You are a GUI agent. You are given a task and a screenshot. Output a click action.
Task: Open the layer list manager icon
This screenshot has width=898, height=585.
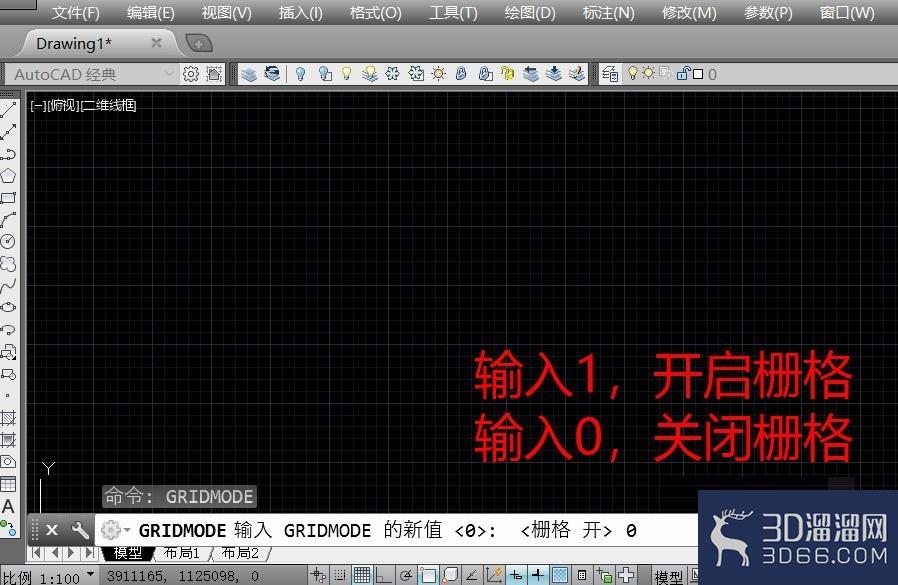tap(611, 74)
